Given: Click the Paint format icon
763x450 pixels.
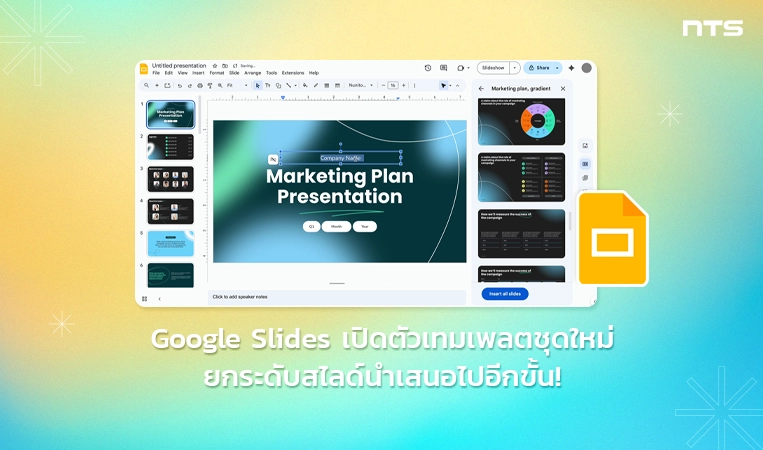Looking at the screenshot, I should point(210,86).
